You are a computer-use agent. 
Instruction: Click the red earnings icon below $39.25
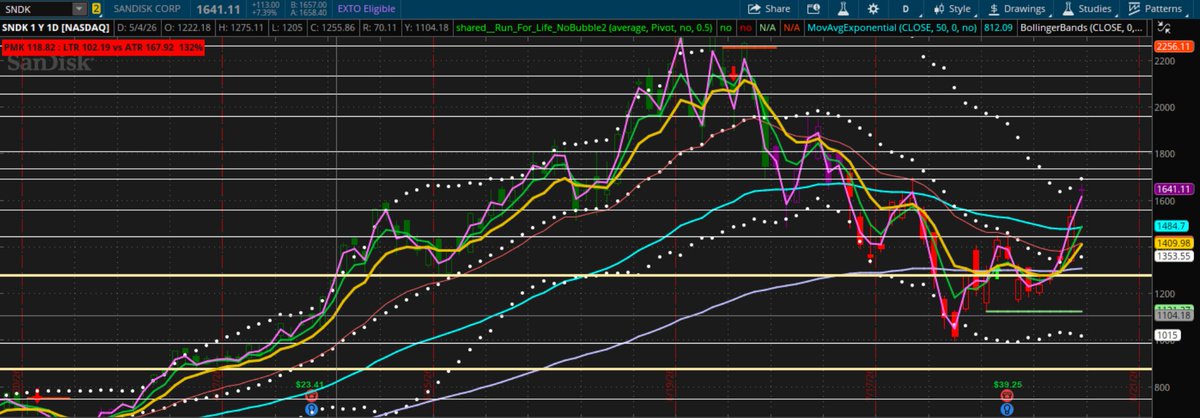tap(1006, 396)
